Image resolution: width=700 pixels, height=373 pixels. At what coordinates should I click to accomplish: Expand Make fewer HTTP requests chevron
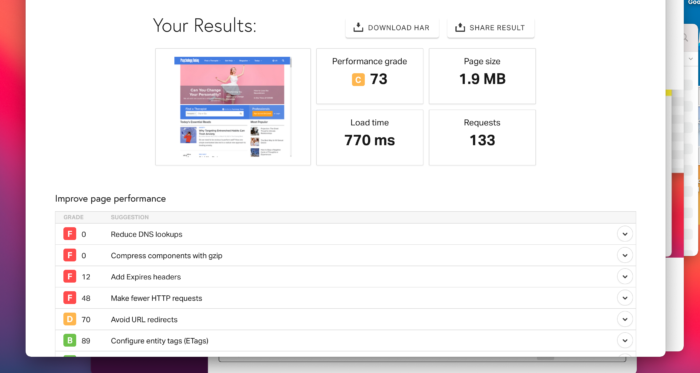coord(625,298)
